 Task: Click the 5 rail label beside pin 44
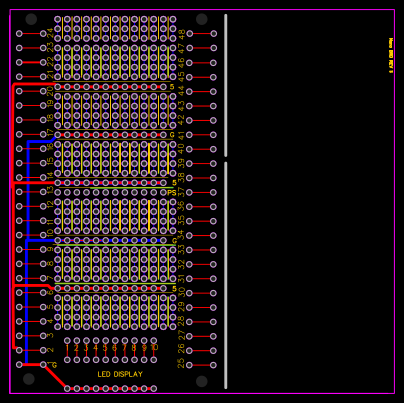(172, 87)
